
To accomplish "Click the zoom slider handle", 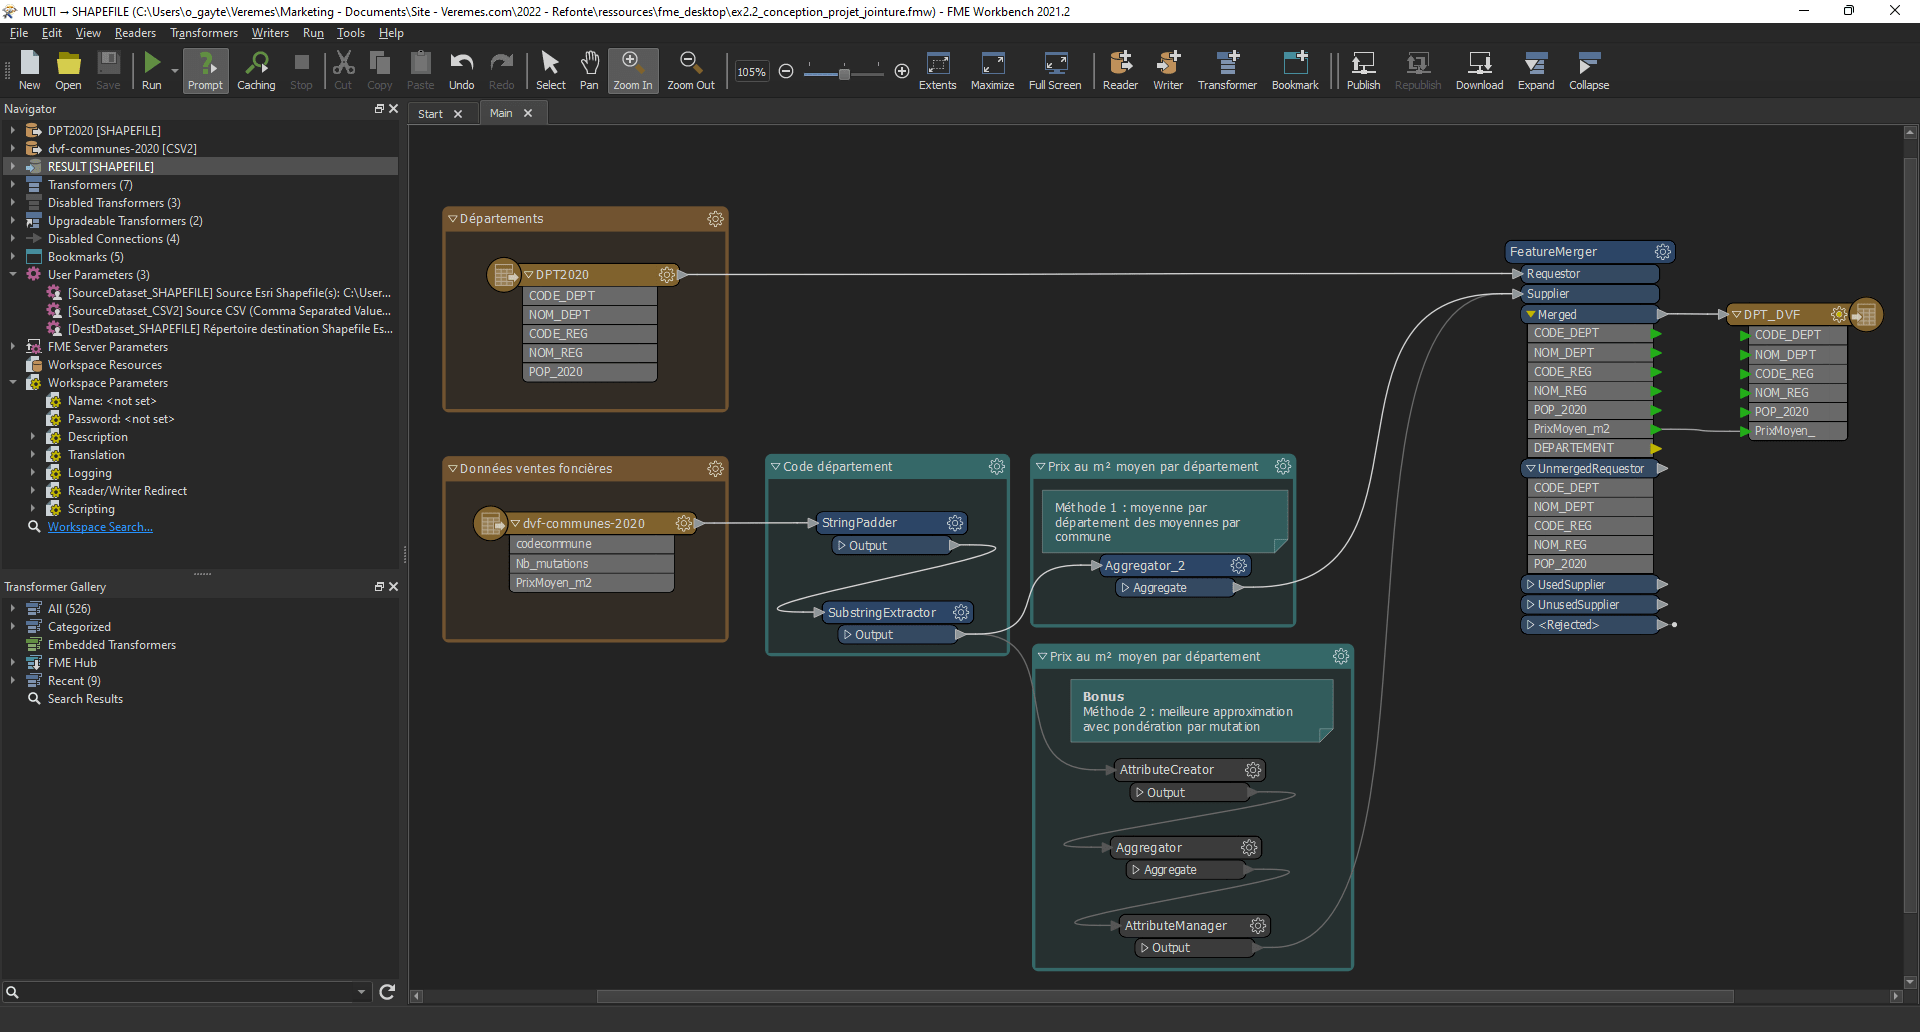I will coord(844,73).
